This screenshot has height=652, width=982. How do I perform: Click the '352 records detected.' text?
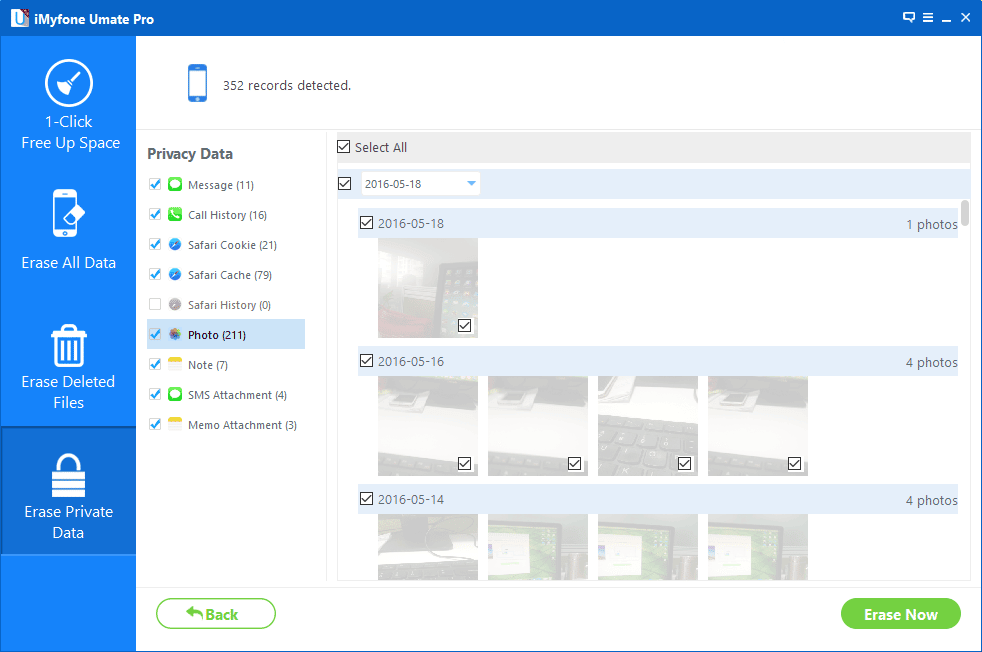point(287,85)
